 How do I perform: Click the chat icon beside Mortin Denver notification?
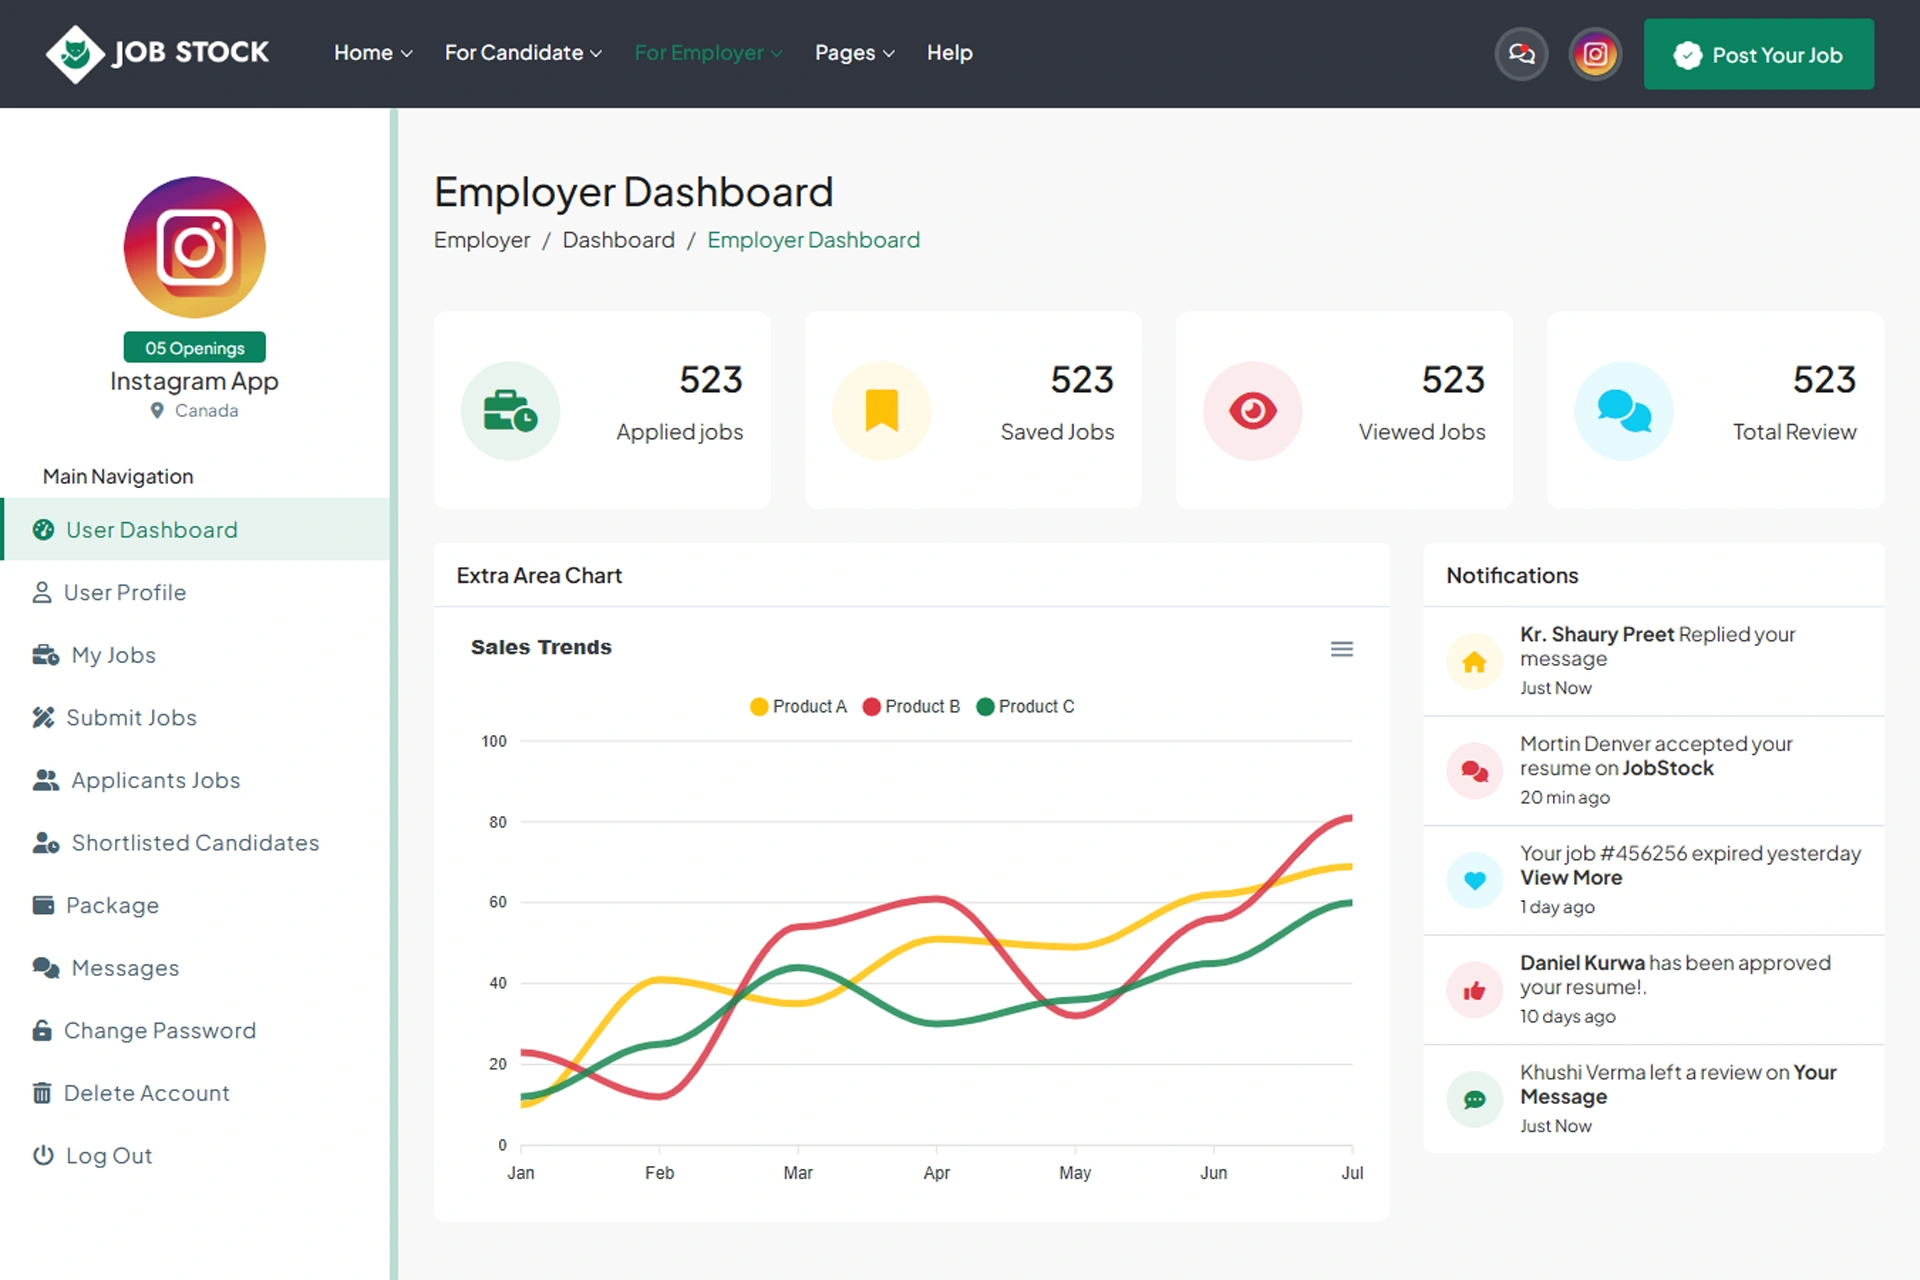(1474, 771)
